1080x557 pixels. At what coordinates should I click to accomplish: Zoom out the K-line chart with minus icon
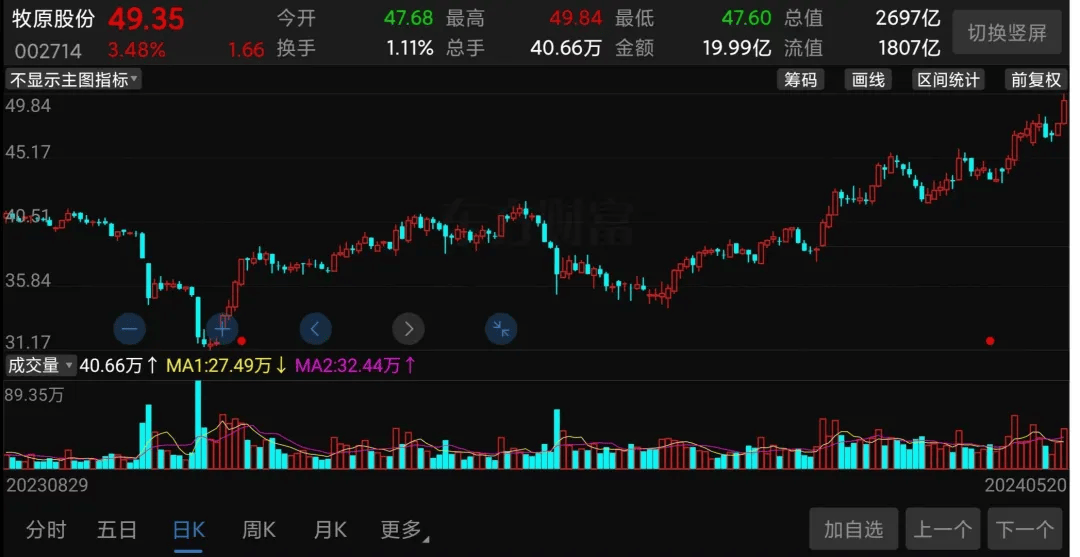[130, 328]
